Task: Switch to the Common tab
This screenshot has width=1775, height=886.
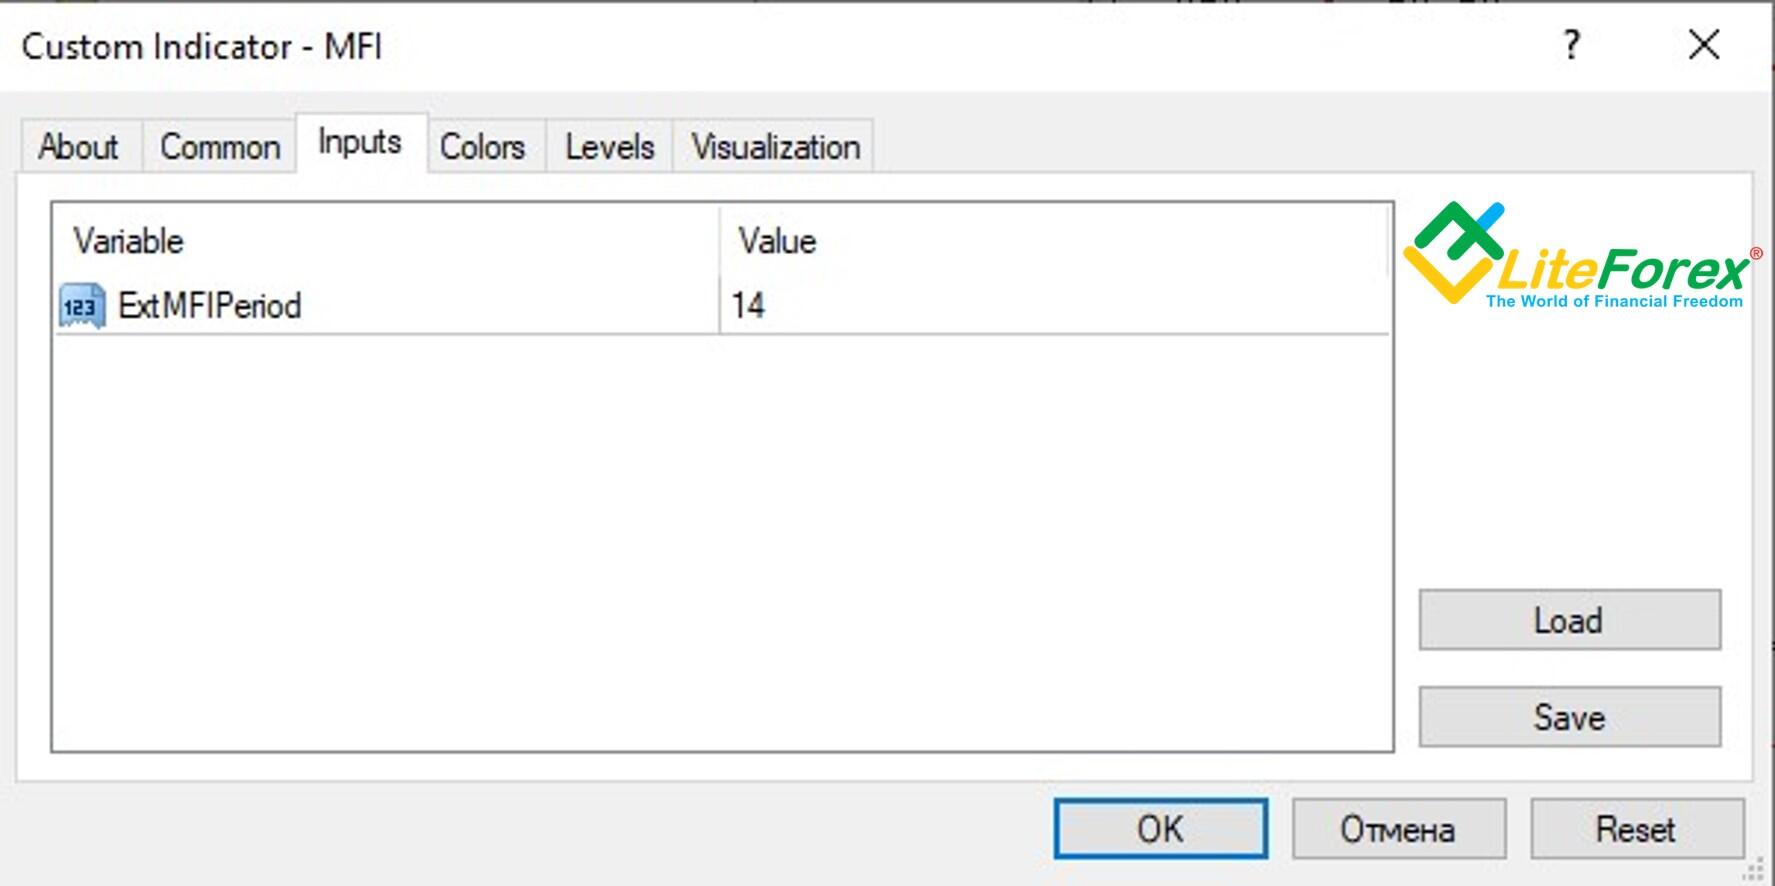Action: click(x=220, y=147)
